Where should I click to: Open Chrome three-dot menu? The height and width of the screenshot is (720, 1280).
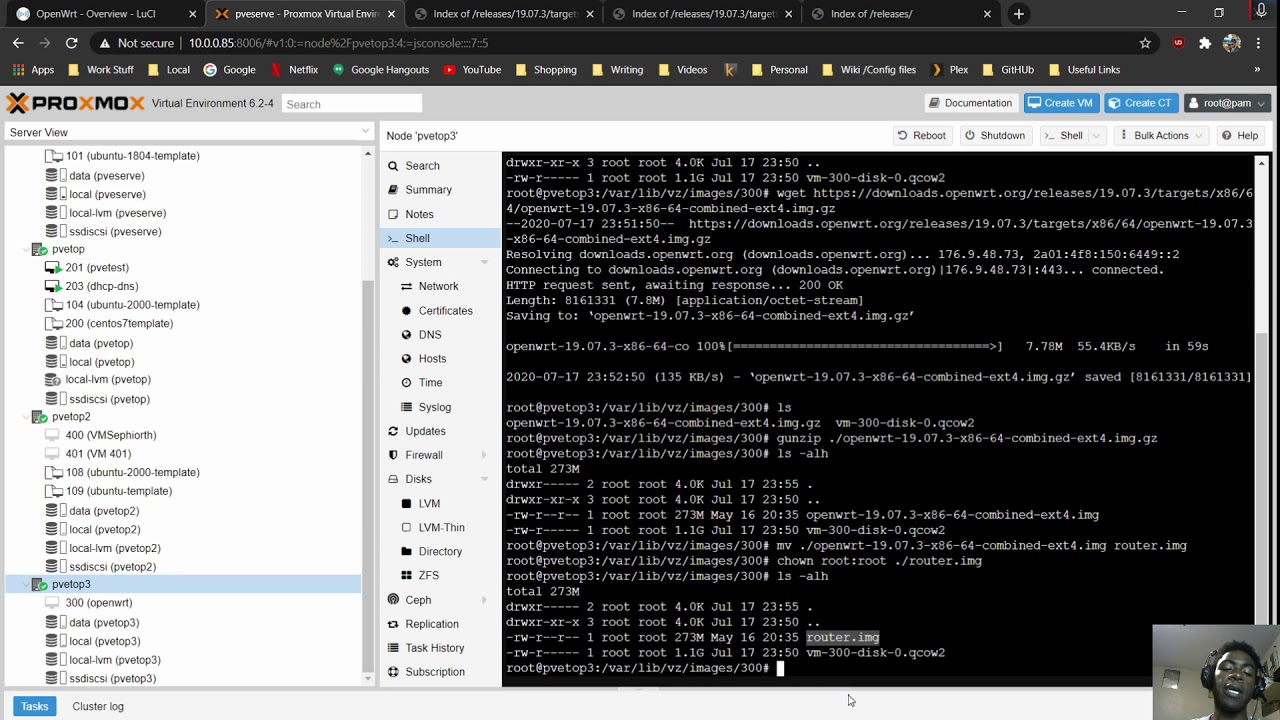pos(1259,43)
